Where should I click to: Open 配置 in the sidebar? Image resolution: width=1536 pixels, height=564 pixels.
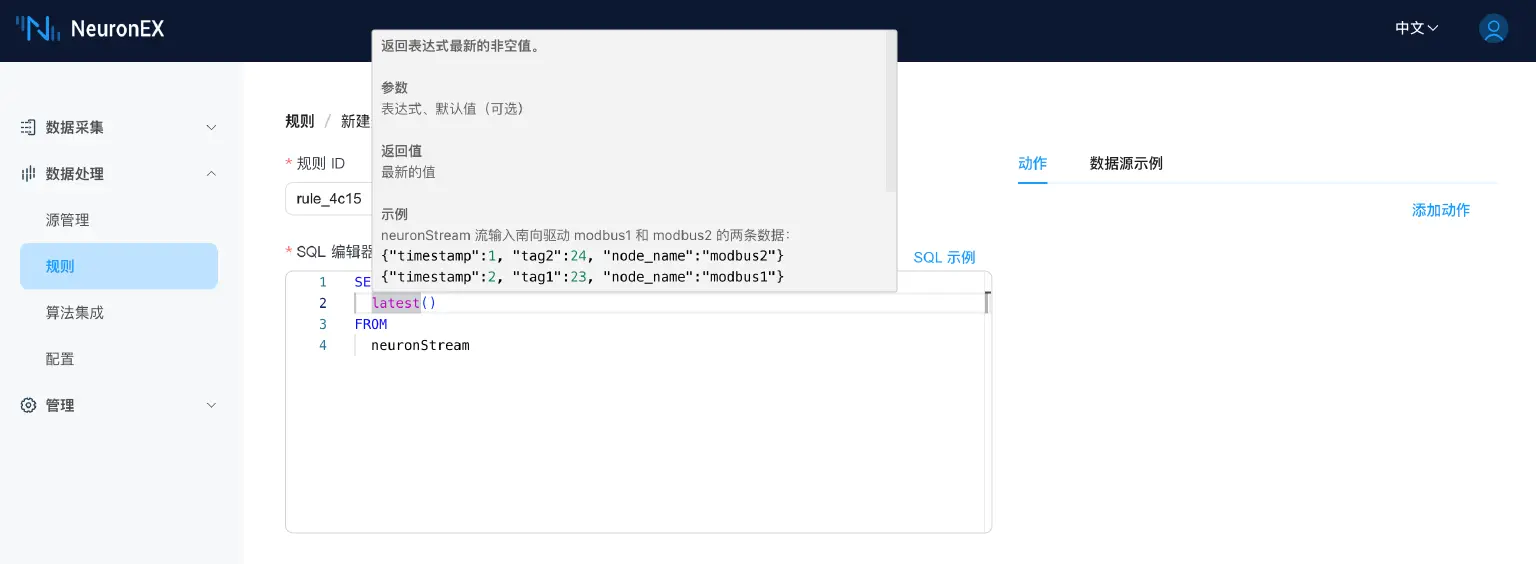(60, 359)
